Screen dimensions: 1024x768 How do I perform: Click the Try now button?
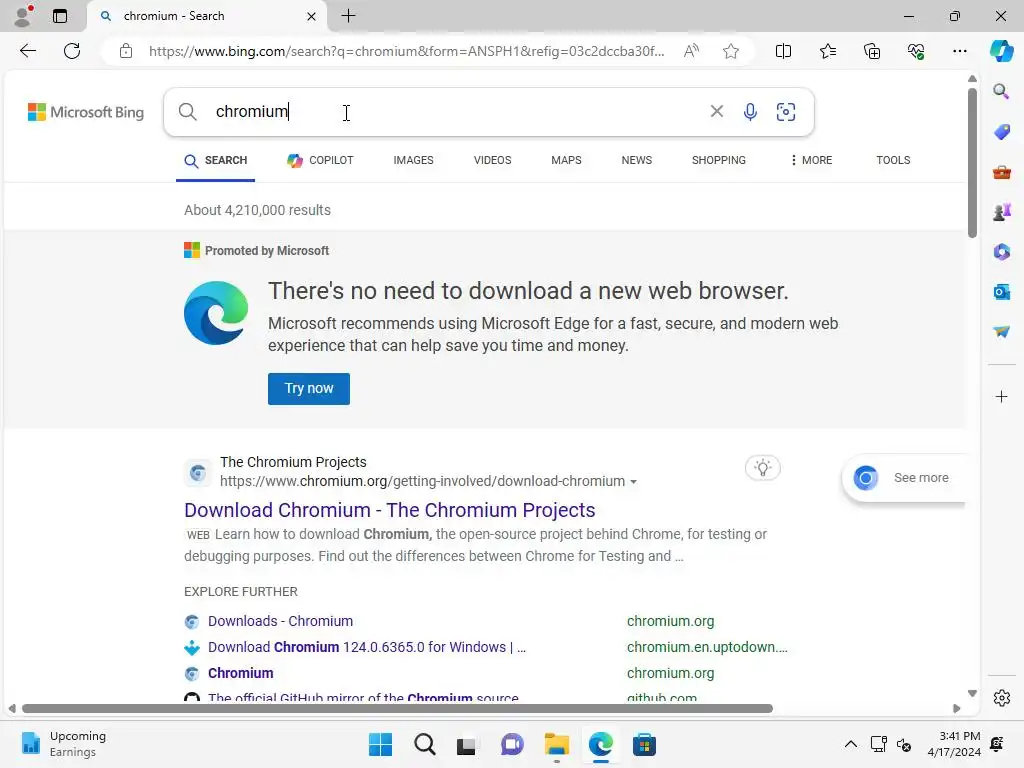(309, 389)
